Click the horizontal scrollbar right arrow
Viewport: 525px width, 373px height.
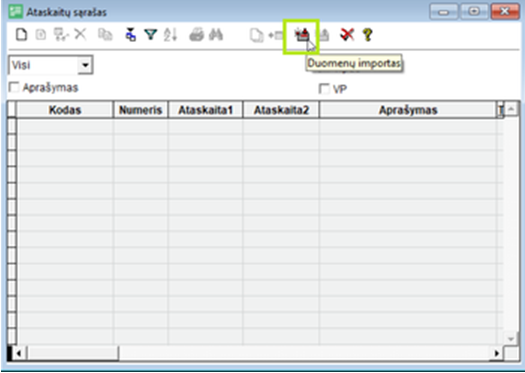click(x=497, y=353)
